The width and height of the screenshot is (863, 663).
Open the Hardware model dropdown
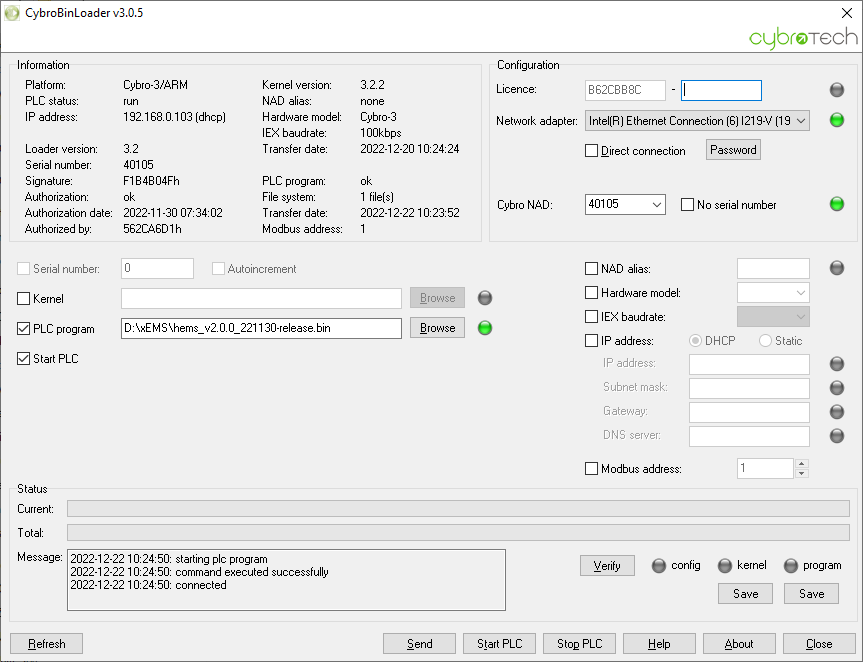800,293
